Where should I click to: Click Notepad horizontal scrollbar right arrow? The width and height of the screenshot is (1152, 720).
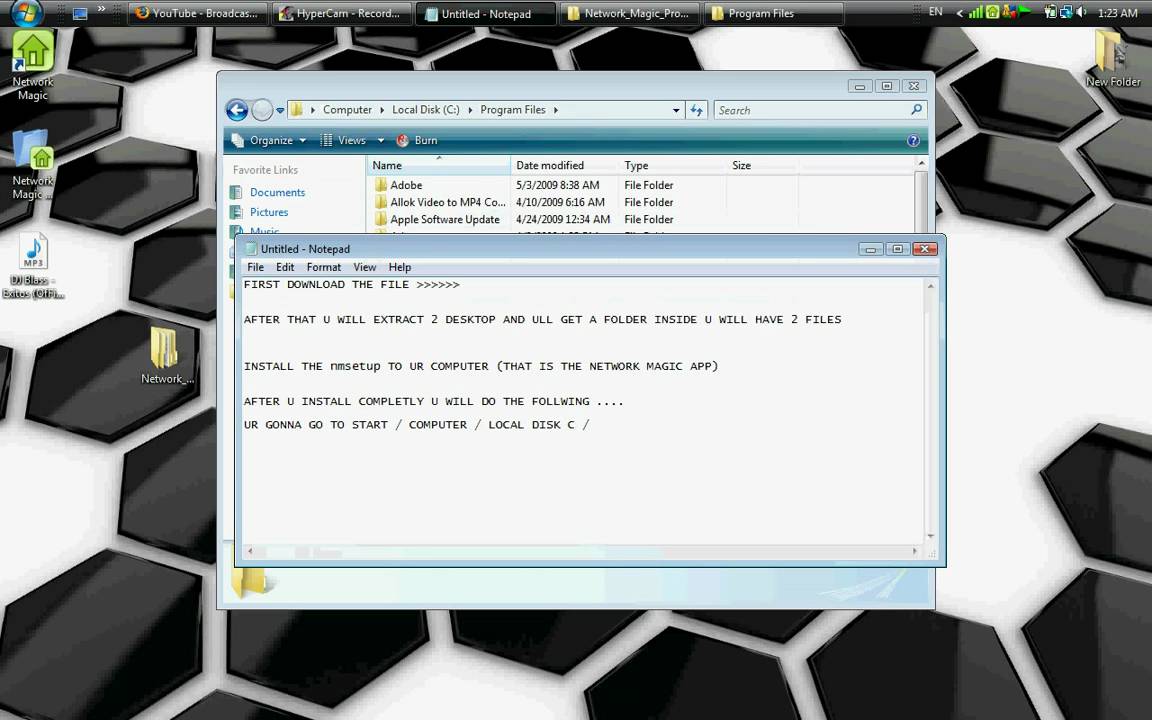(915, 551)
